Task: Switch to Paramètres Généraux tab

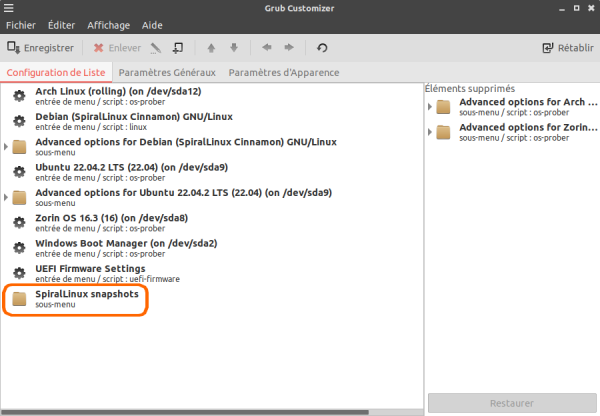Action: (x=167, y=72)
